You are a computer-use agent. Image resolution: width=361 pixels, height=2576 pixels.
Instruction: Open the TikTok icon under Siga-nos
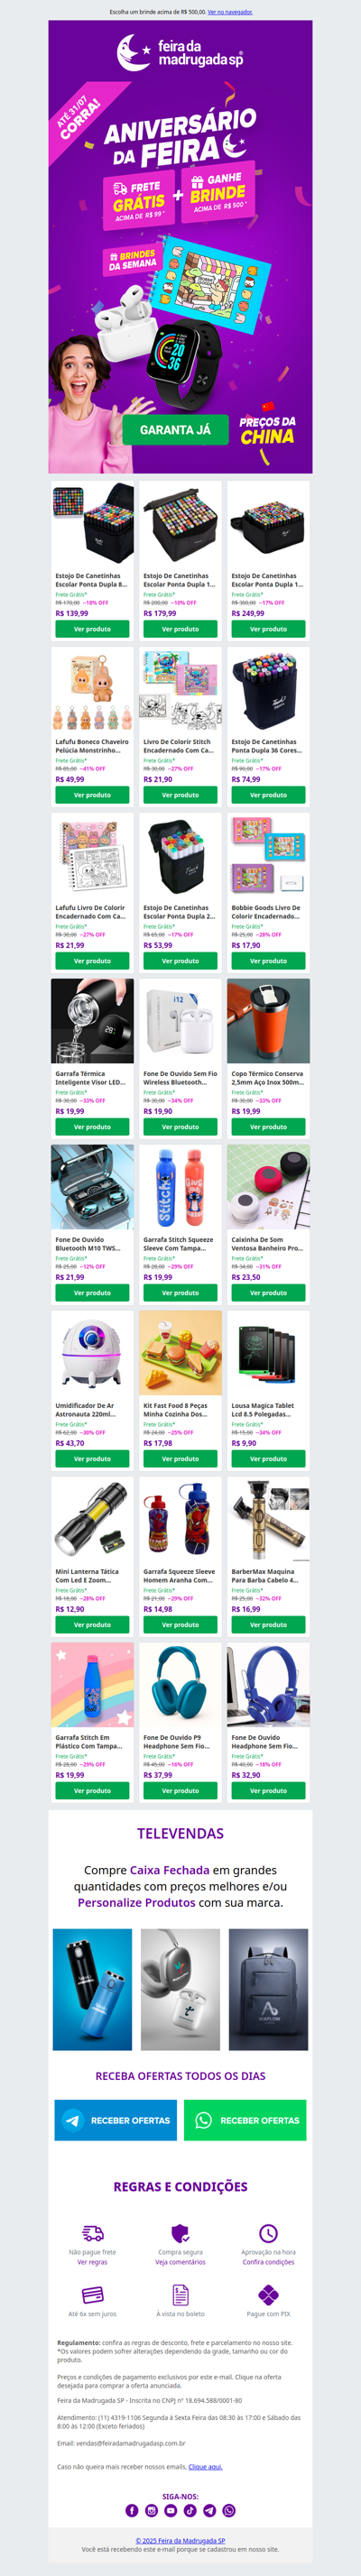[x=190, y=2510]
